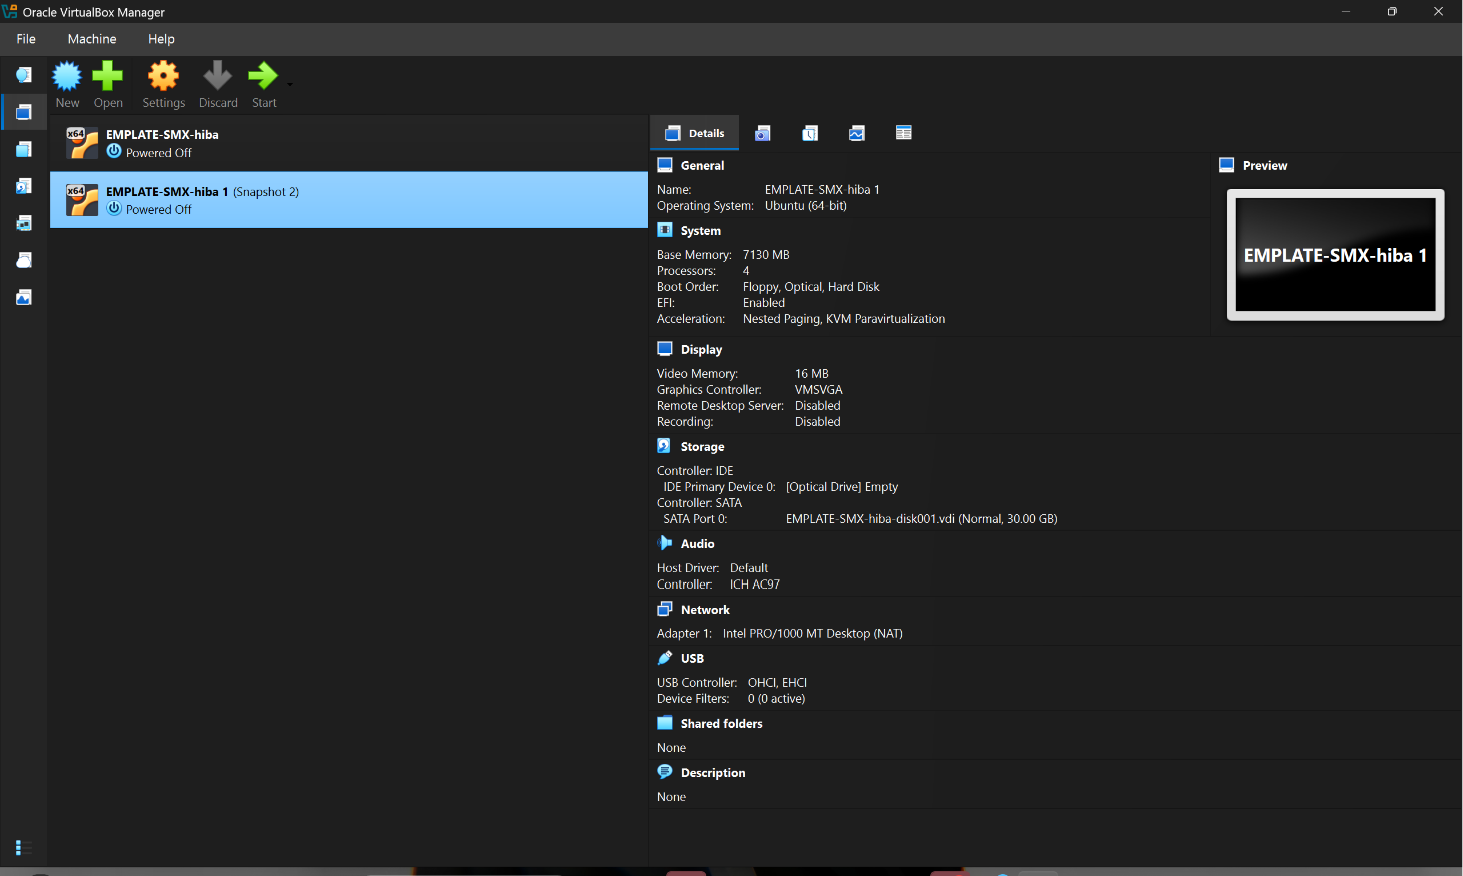This screenshot has height=876, width=1463.
Task: Open the Activity tab graph icon
Action: coord(857,133)
